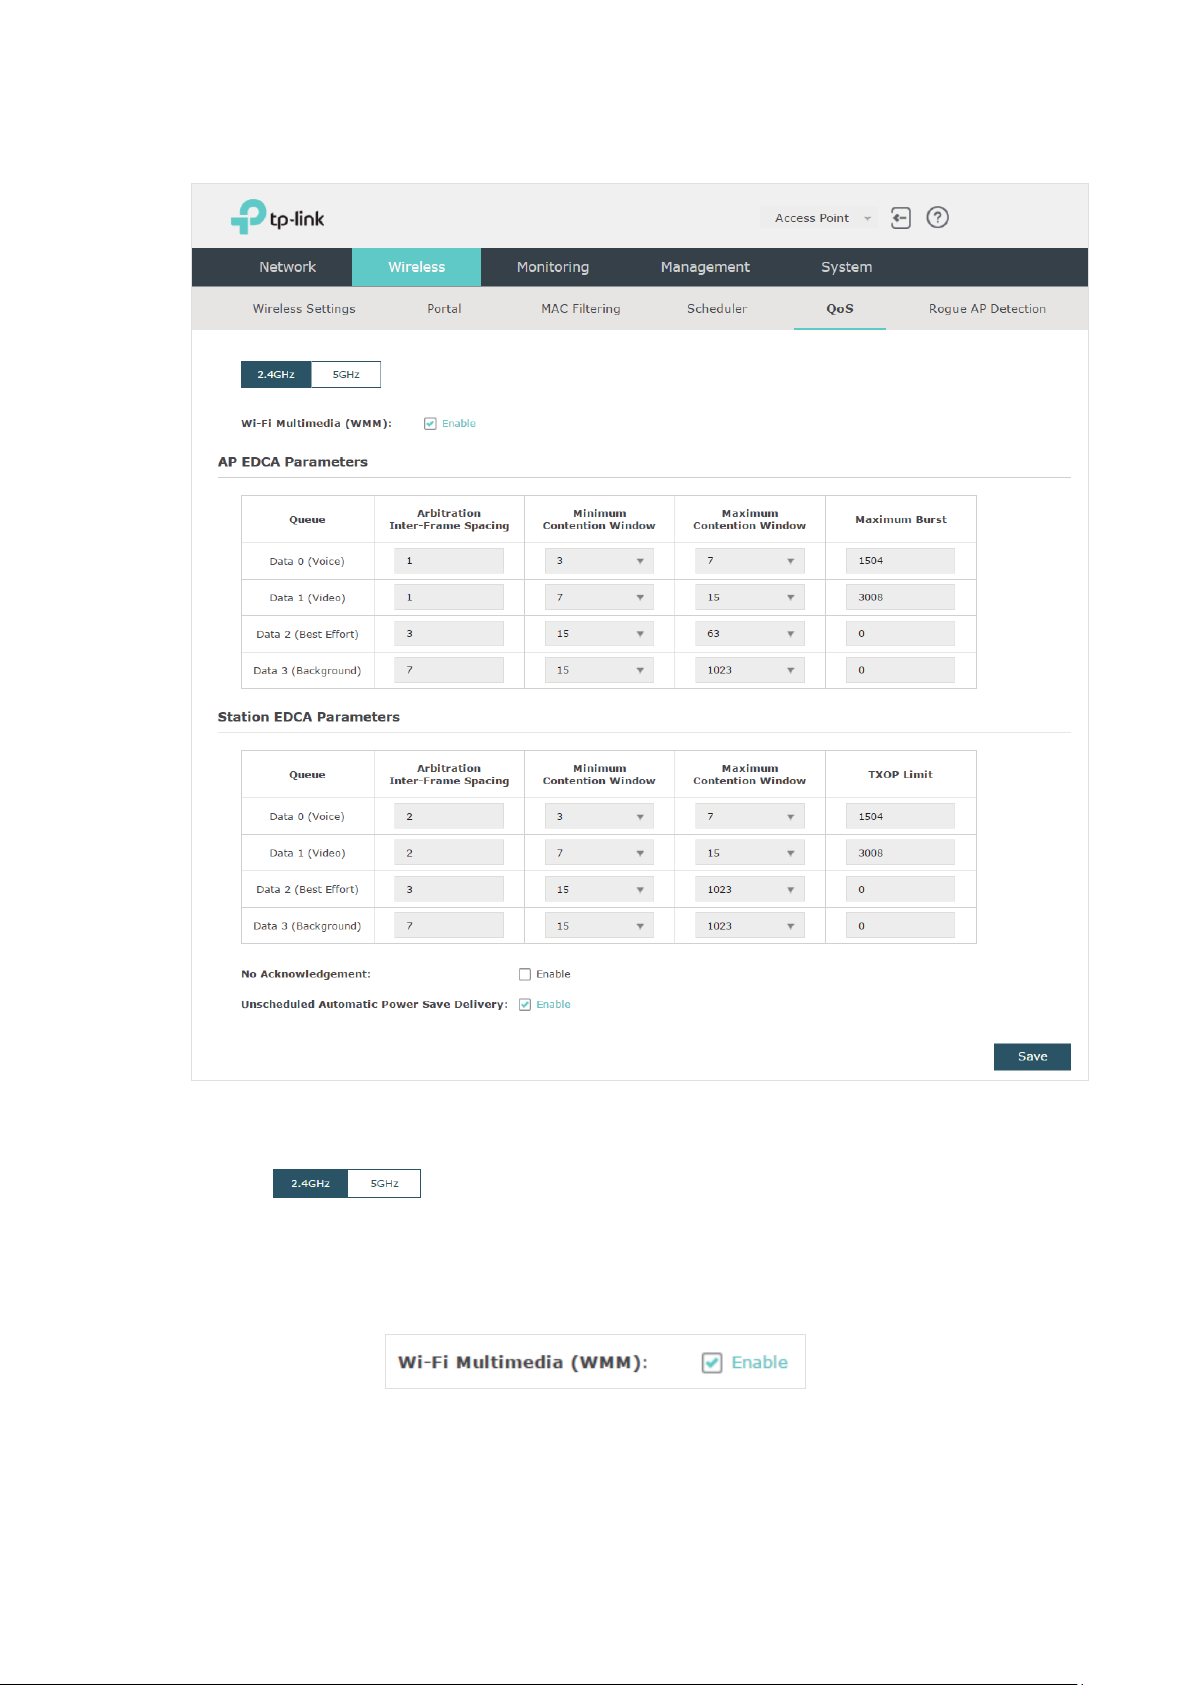Click Station Video TXOP Limit field

[900, 853]
